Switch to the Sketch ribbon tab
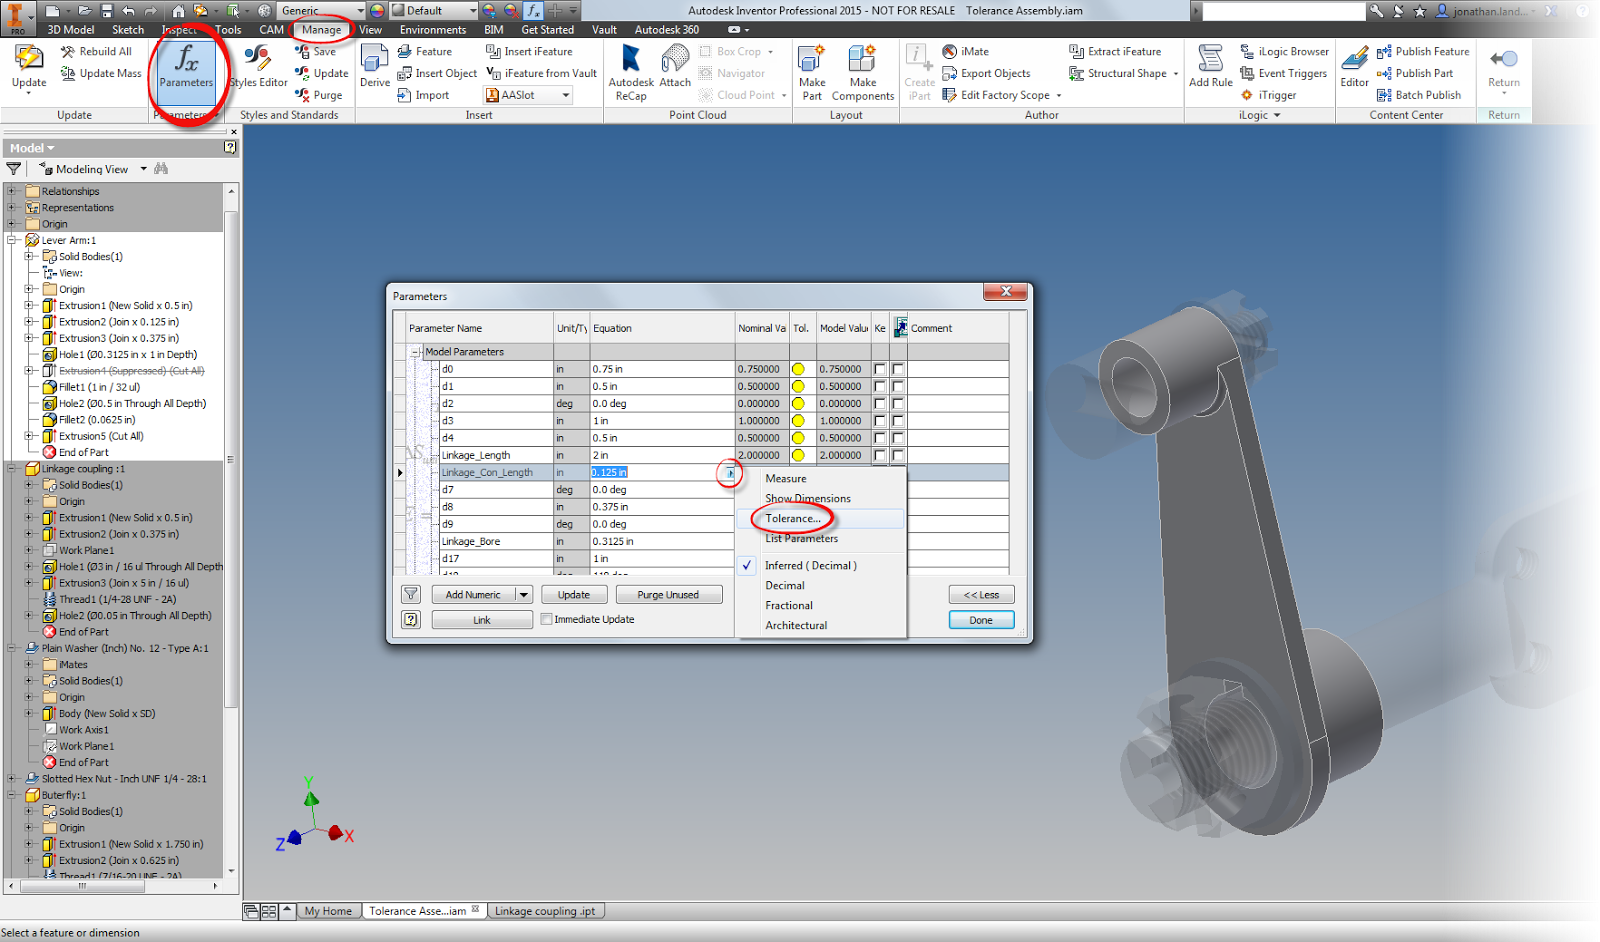This screenshot has height=942, width=1600. point(127,30)
